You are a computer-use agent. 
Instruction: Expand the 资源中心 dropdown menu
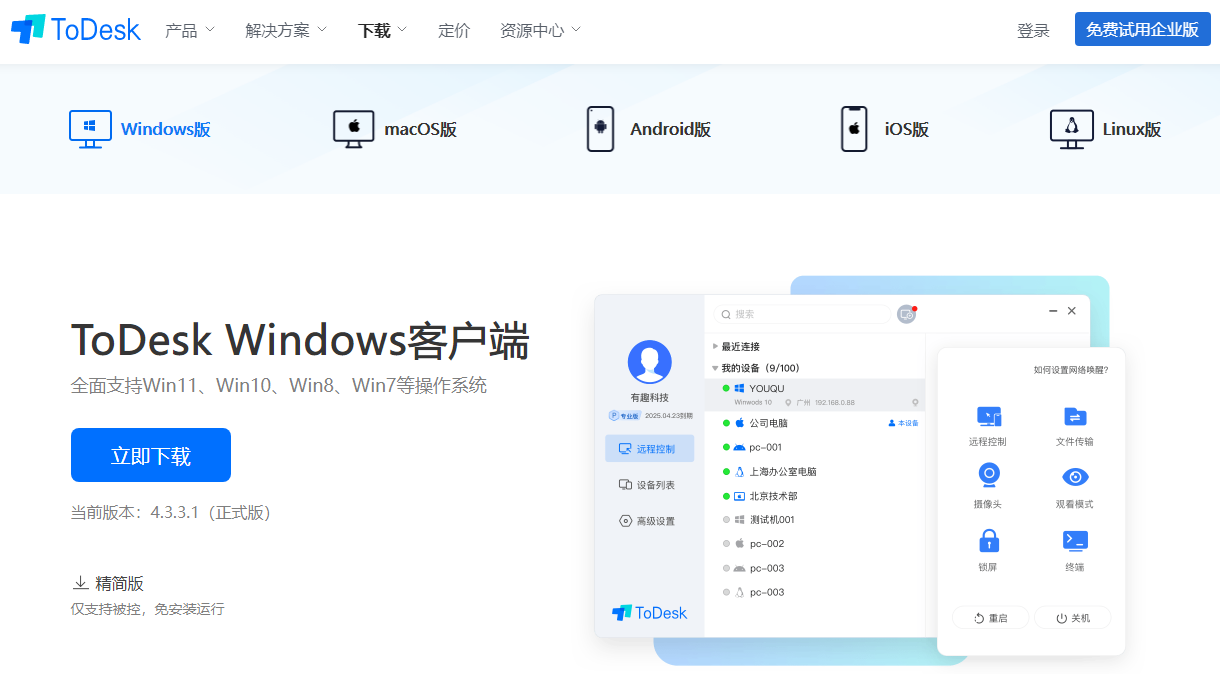coord(541,30)
